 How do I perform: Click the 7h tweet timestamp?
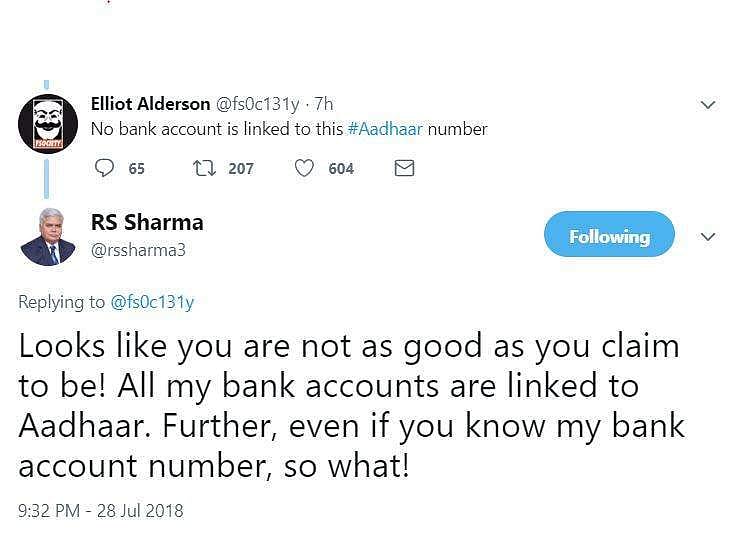click(x=325, y=104)
